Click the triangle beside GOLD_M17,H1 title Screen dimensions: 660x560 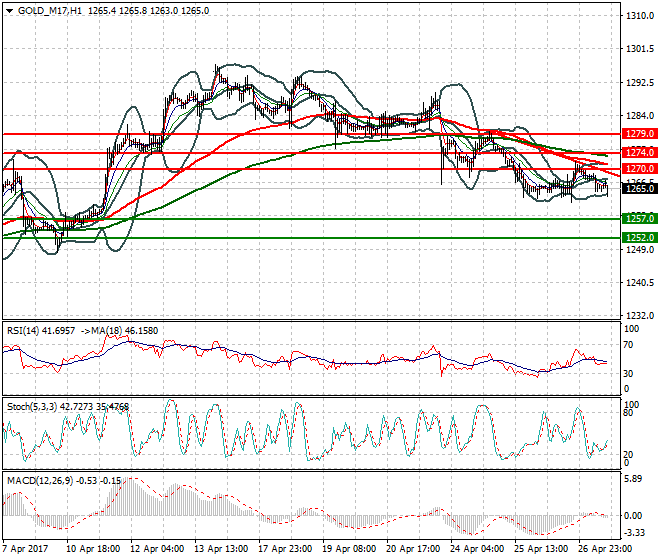(x=10, y=11)
